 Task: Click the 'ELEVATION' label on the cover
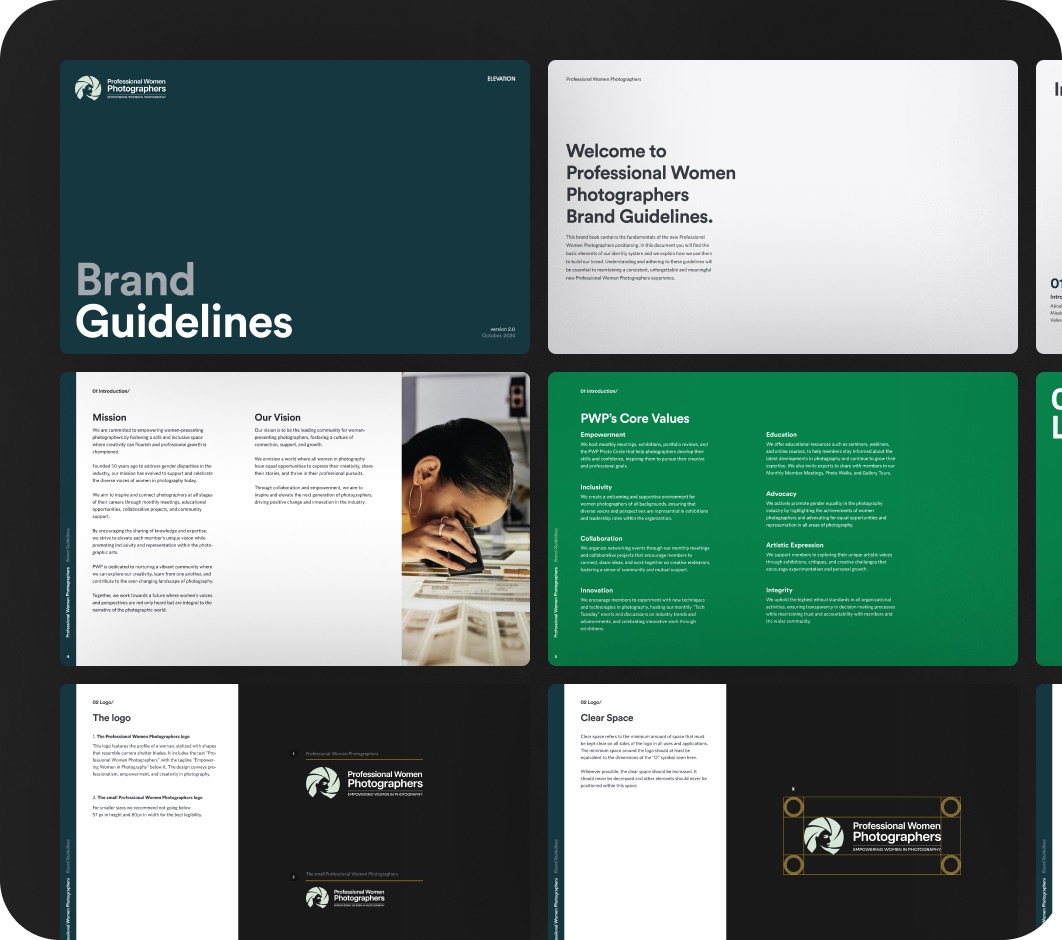point(501,79)
